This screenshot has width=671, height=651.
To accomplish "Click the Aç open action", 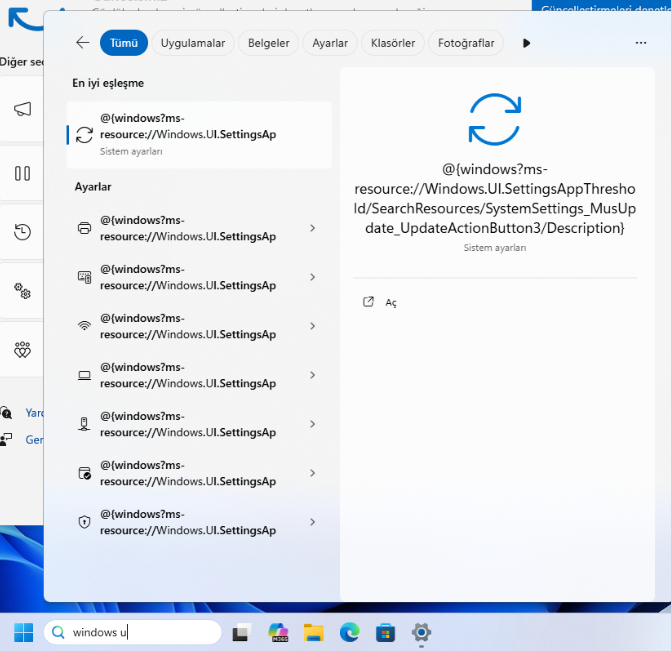I will coord(391,303).
